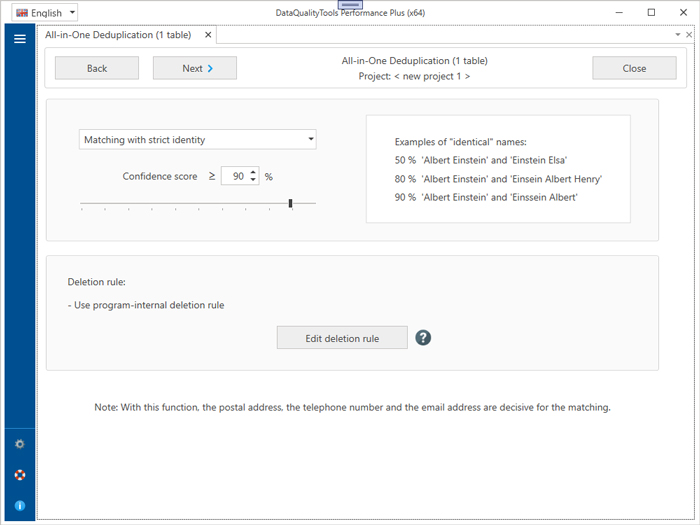Image resolution: width=700 pixels, height=525 pixels.
Task: Click the confidence score slider thumb
Action: 291,203
